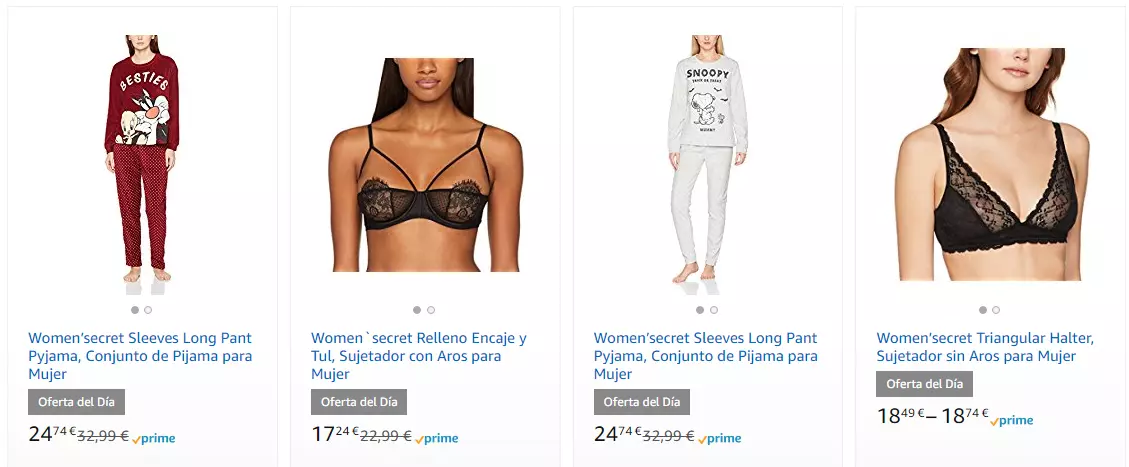The height and width of the screenshot is (467, 1129).
Task: Open Relleno Encaje y Tul Sujetador link
Action: pos(419,356)
